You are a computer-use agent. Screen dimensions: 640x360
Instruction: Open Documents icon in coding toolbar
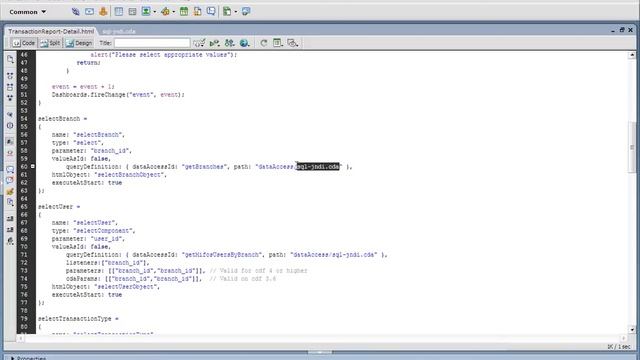pos(10,60)
